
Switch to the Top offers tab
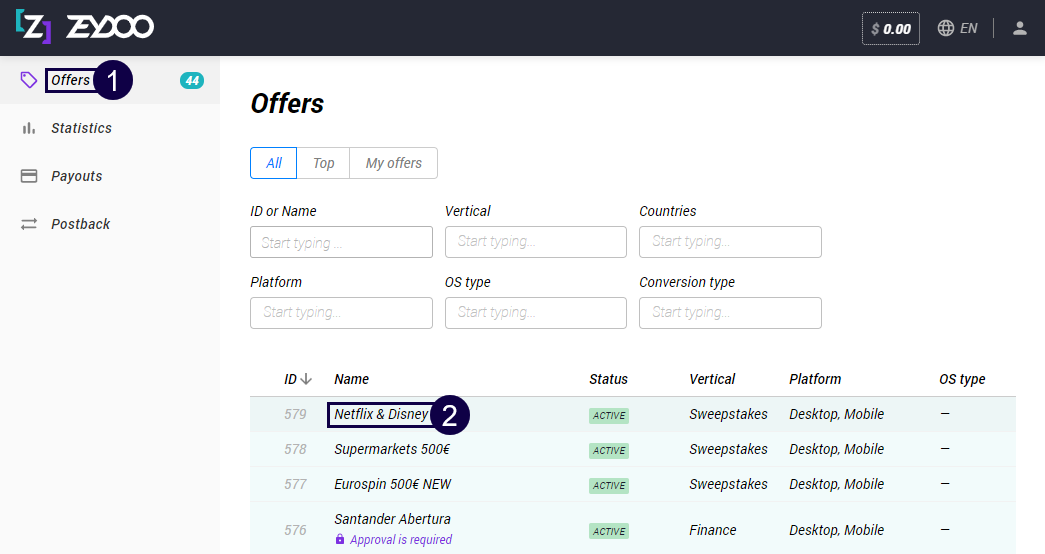coord(323,163)
